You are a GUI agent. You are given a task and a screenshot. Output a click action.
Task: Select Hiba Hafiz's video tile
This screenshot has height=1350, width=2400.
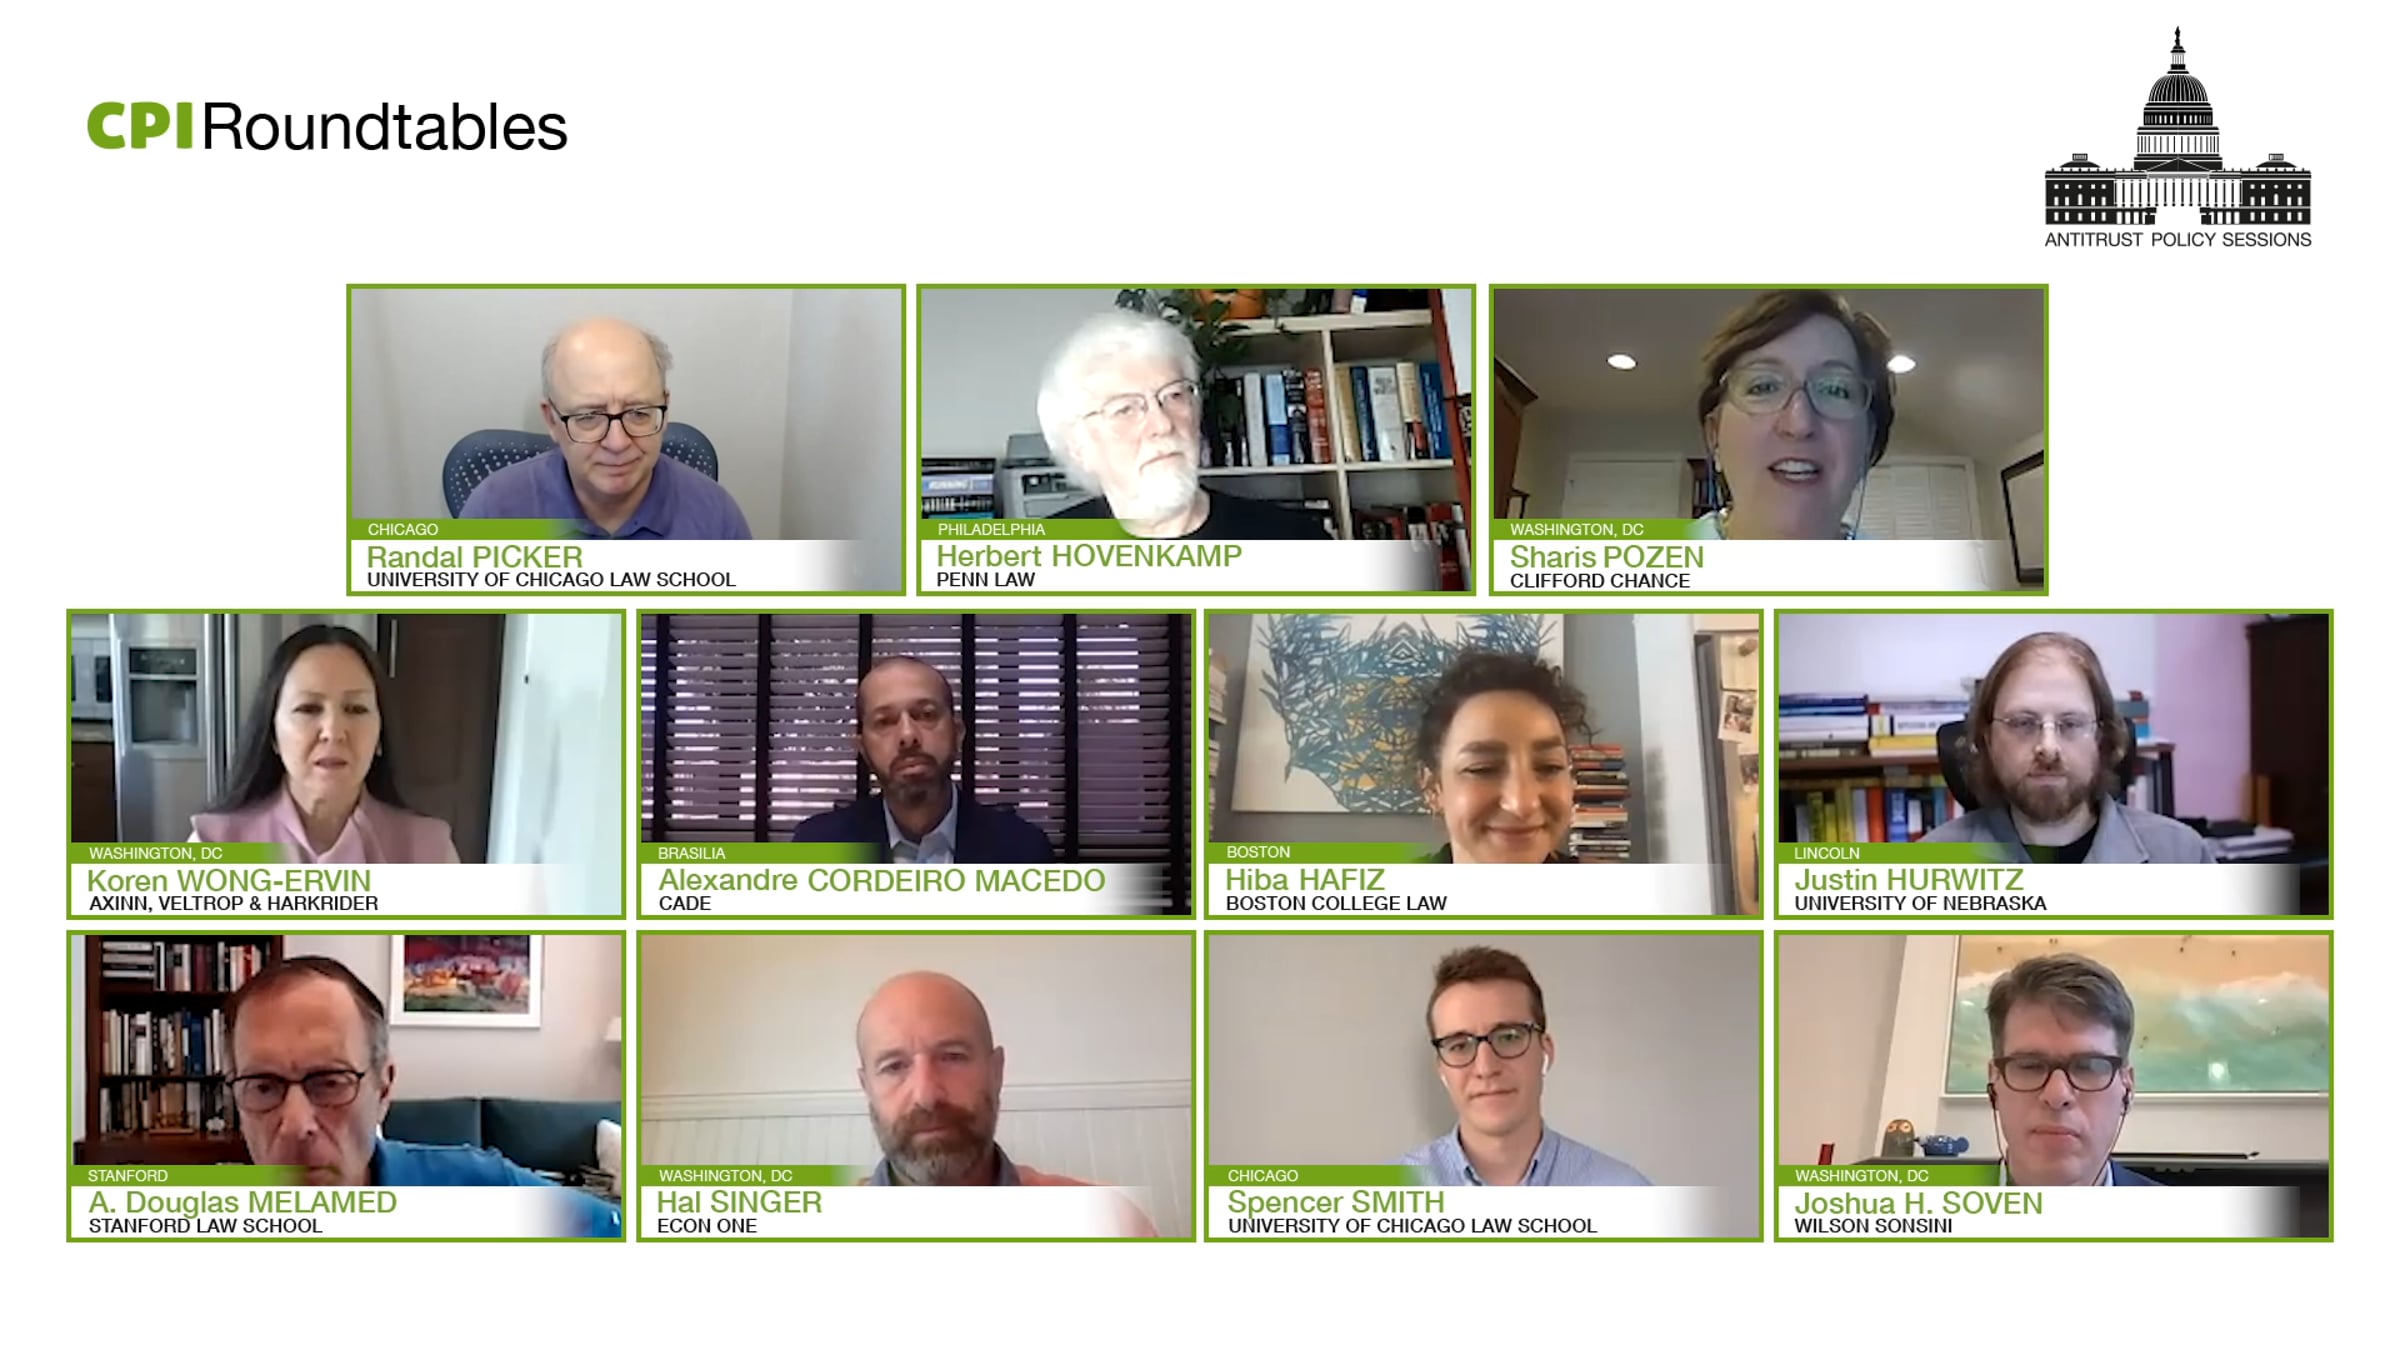pos(1484,764)
